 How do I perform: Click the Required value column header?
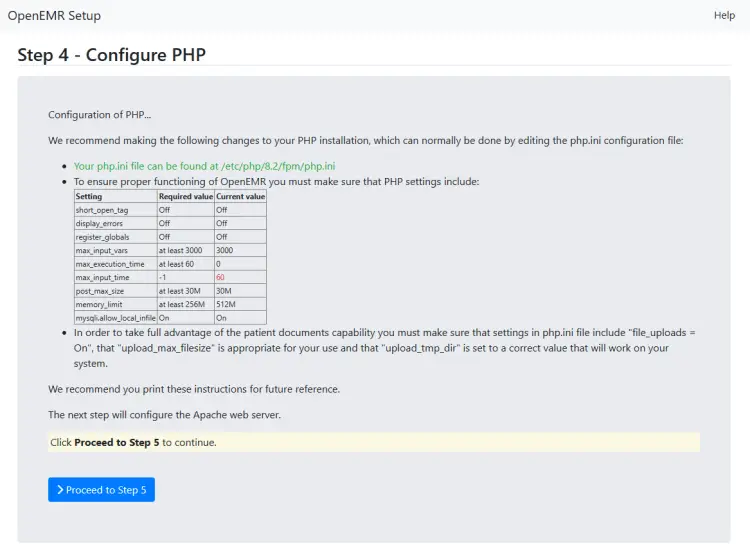coord(186,197)
